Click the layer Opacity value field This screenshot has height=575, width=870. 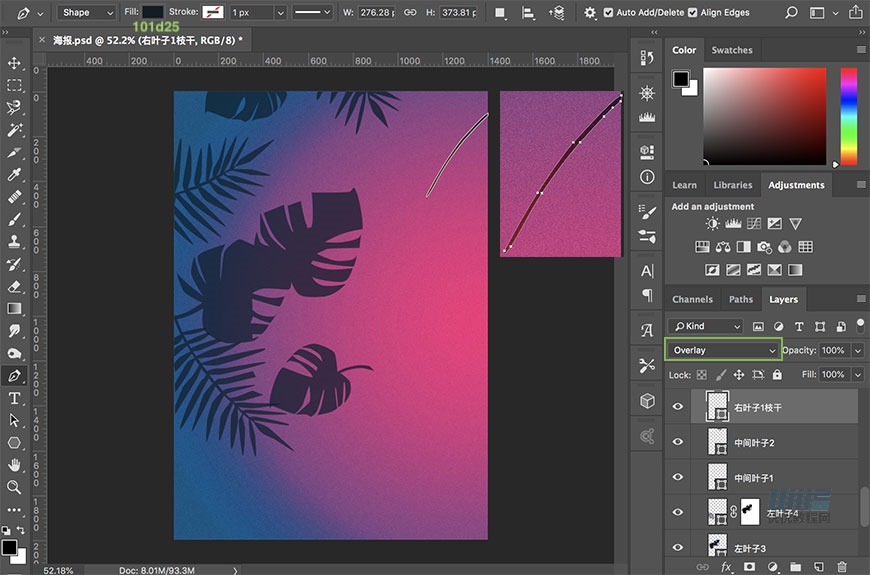[833, 350]
